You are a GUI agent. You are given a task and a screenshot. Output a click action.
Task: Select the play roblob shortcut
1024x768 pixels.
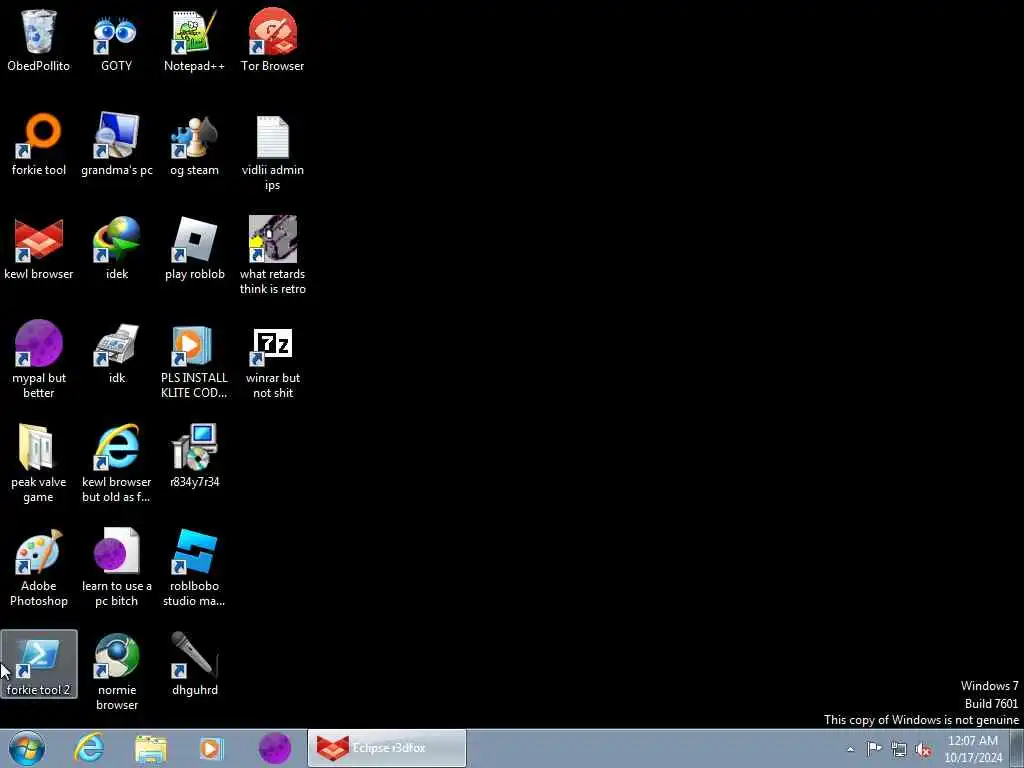pos(194,249)
